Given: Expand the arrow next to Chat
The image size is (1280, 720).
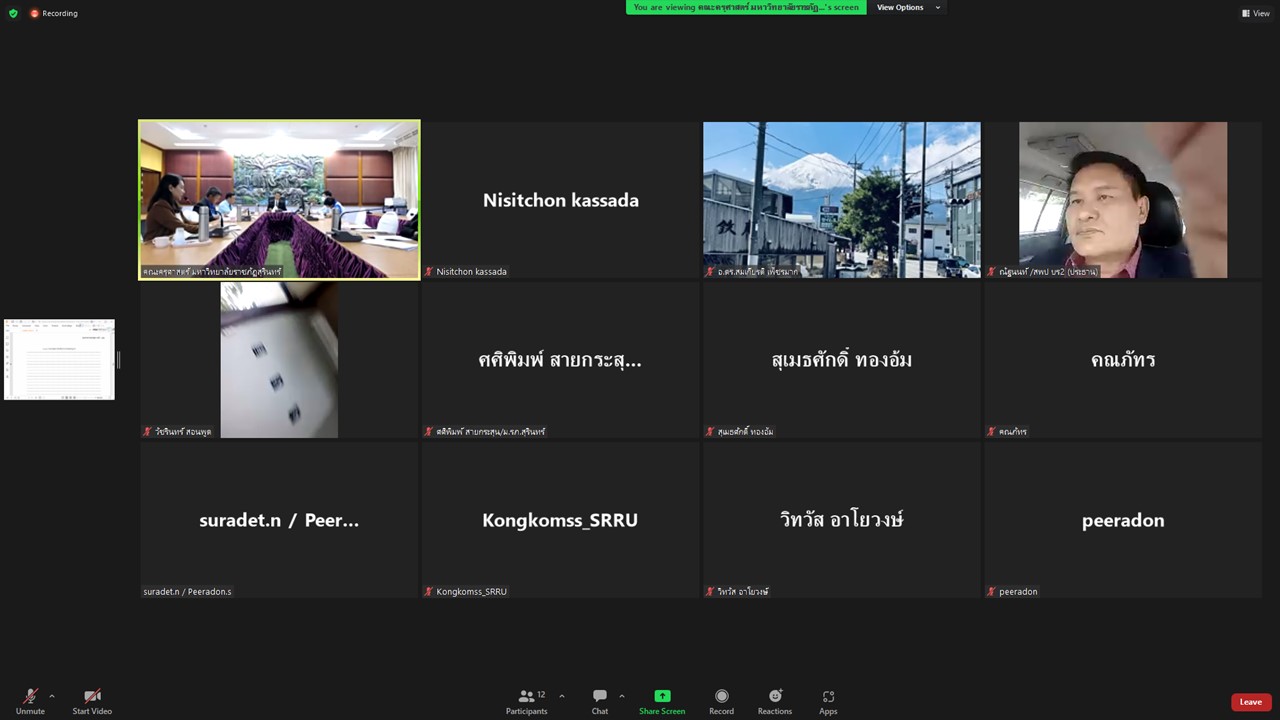Looking at the screenshot, I should click(x=622, y=696).
